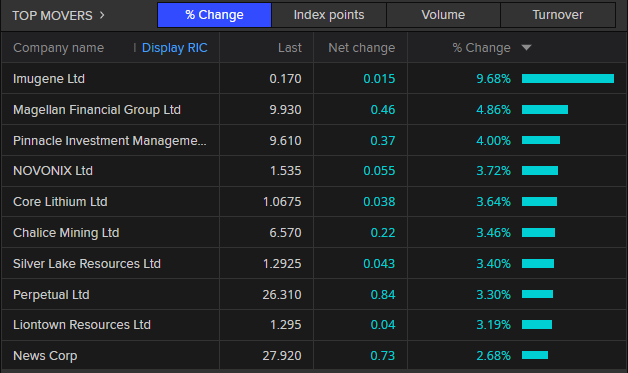Click Perpetual net change 0.84
Viewport: 628px width, 373px height.
pyautogui.click(x=383, y=294)
